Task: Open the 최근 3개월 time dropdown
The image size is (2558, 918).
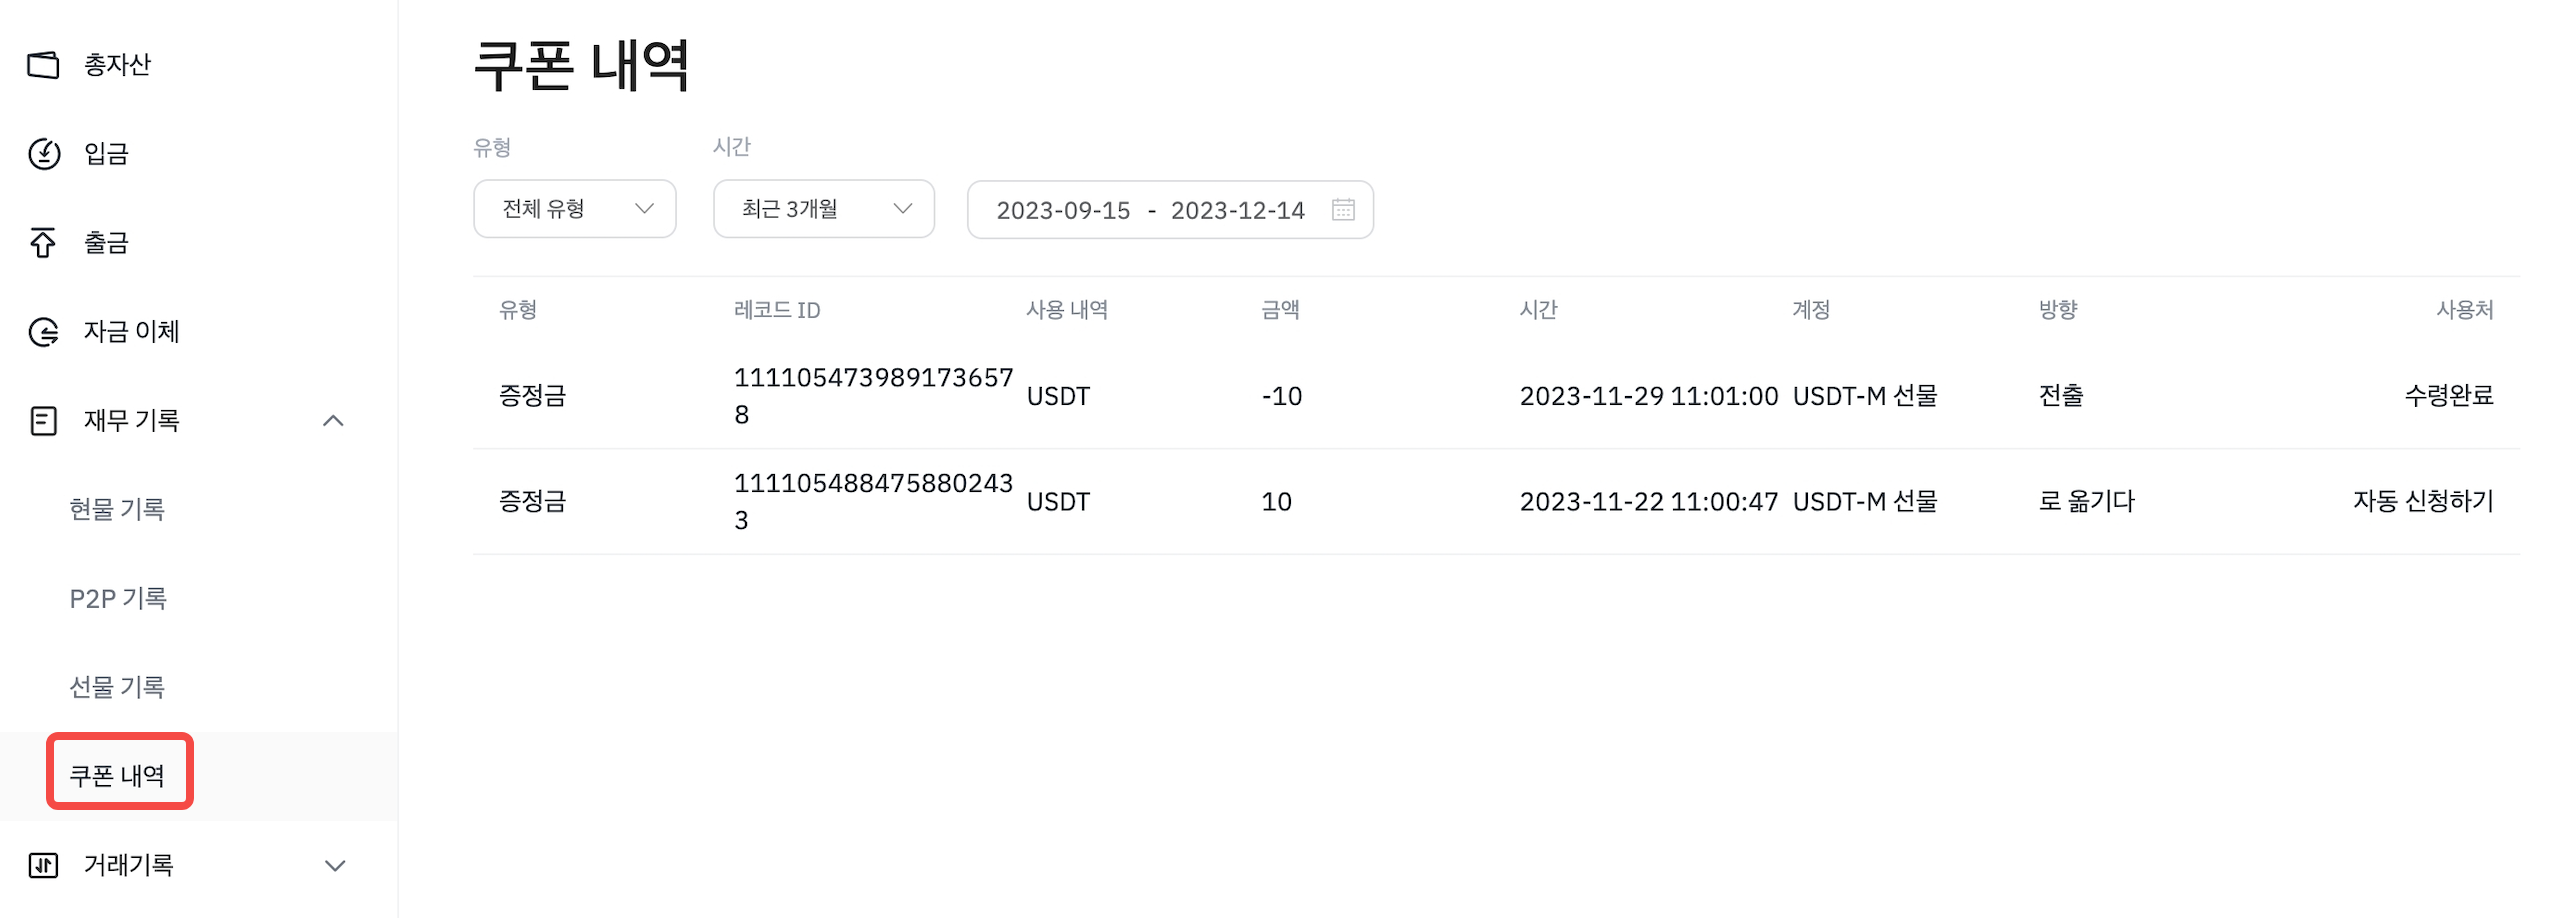Action: coord(824,209)
